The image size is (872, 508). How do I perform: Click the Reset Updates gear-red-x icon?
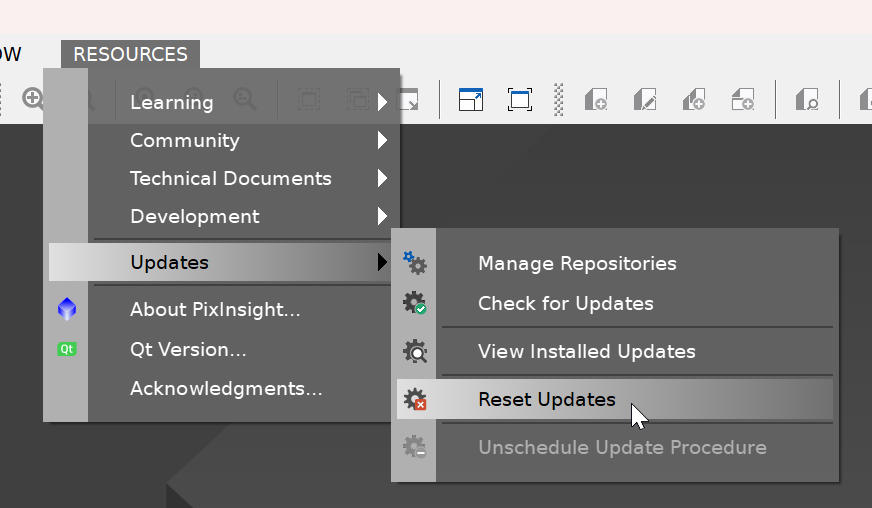pos(415,400)
